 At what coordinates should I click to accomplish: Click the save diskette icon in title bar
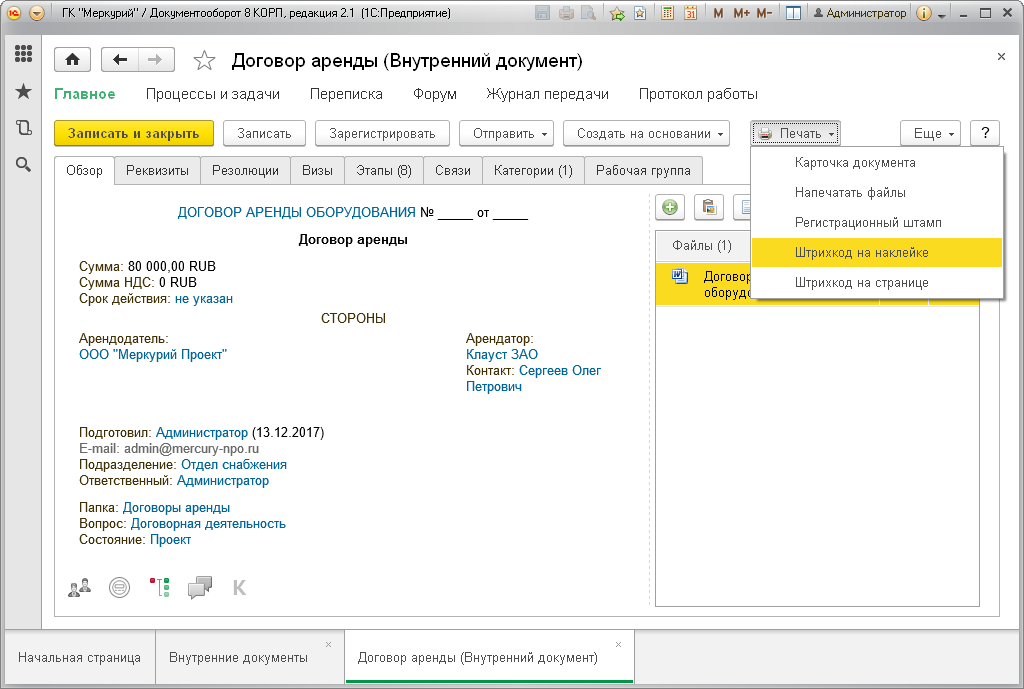pos(542,13)
